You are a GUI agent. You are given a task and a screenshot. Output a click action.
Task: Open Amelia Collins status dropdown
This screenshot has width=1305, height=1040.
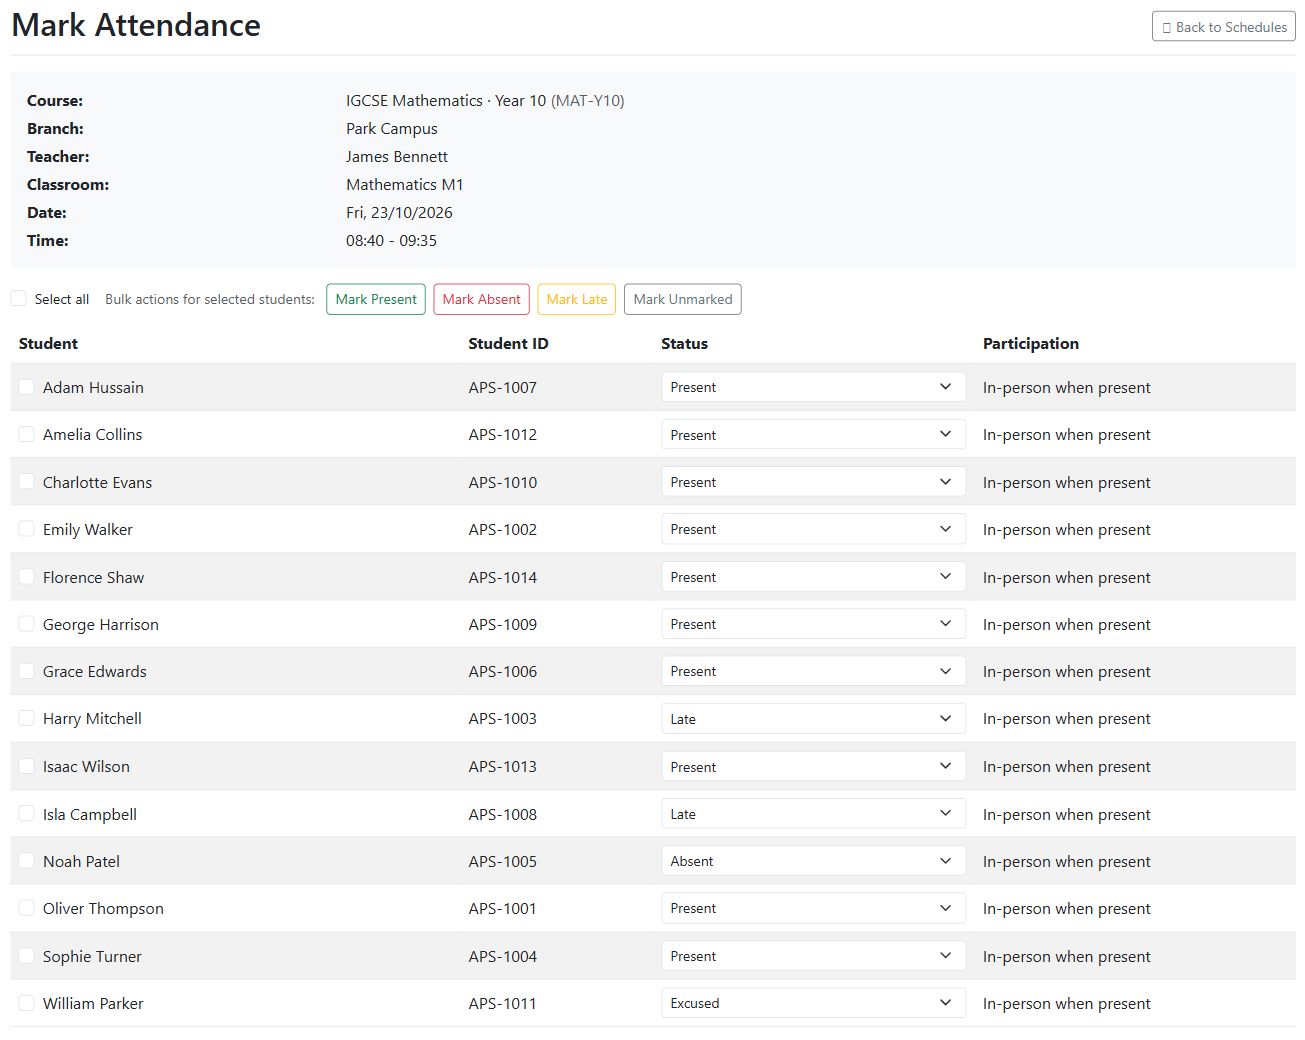coord(813,434)
